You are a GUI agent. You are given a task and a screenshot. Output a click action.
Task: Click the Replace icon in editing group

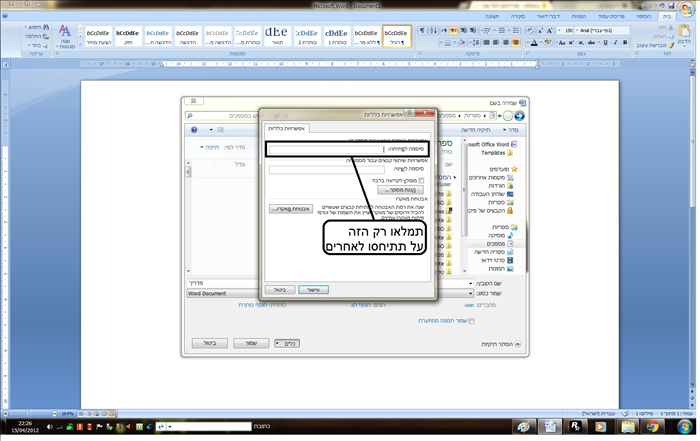46,36
